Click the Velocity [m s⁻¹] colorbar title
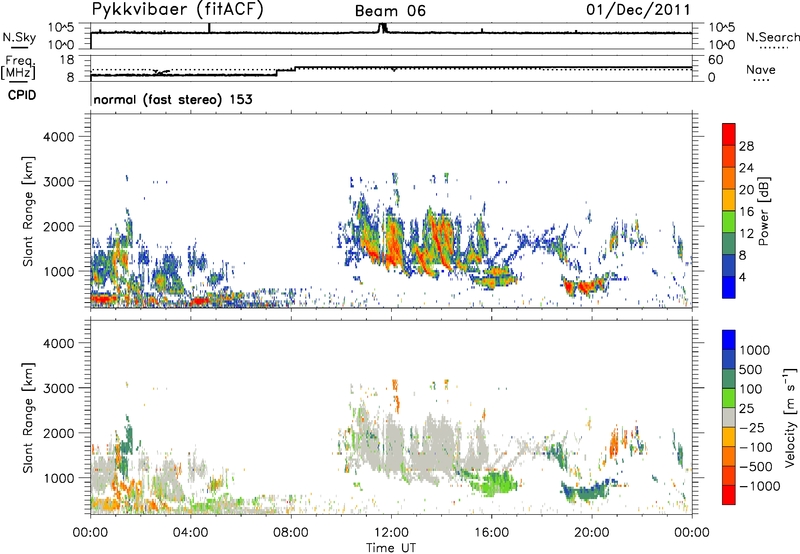Screen dimensions: 800x554 [x=790, y=417]
